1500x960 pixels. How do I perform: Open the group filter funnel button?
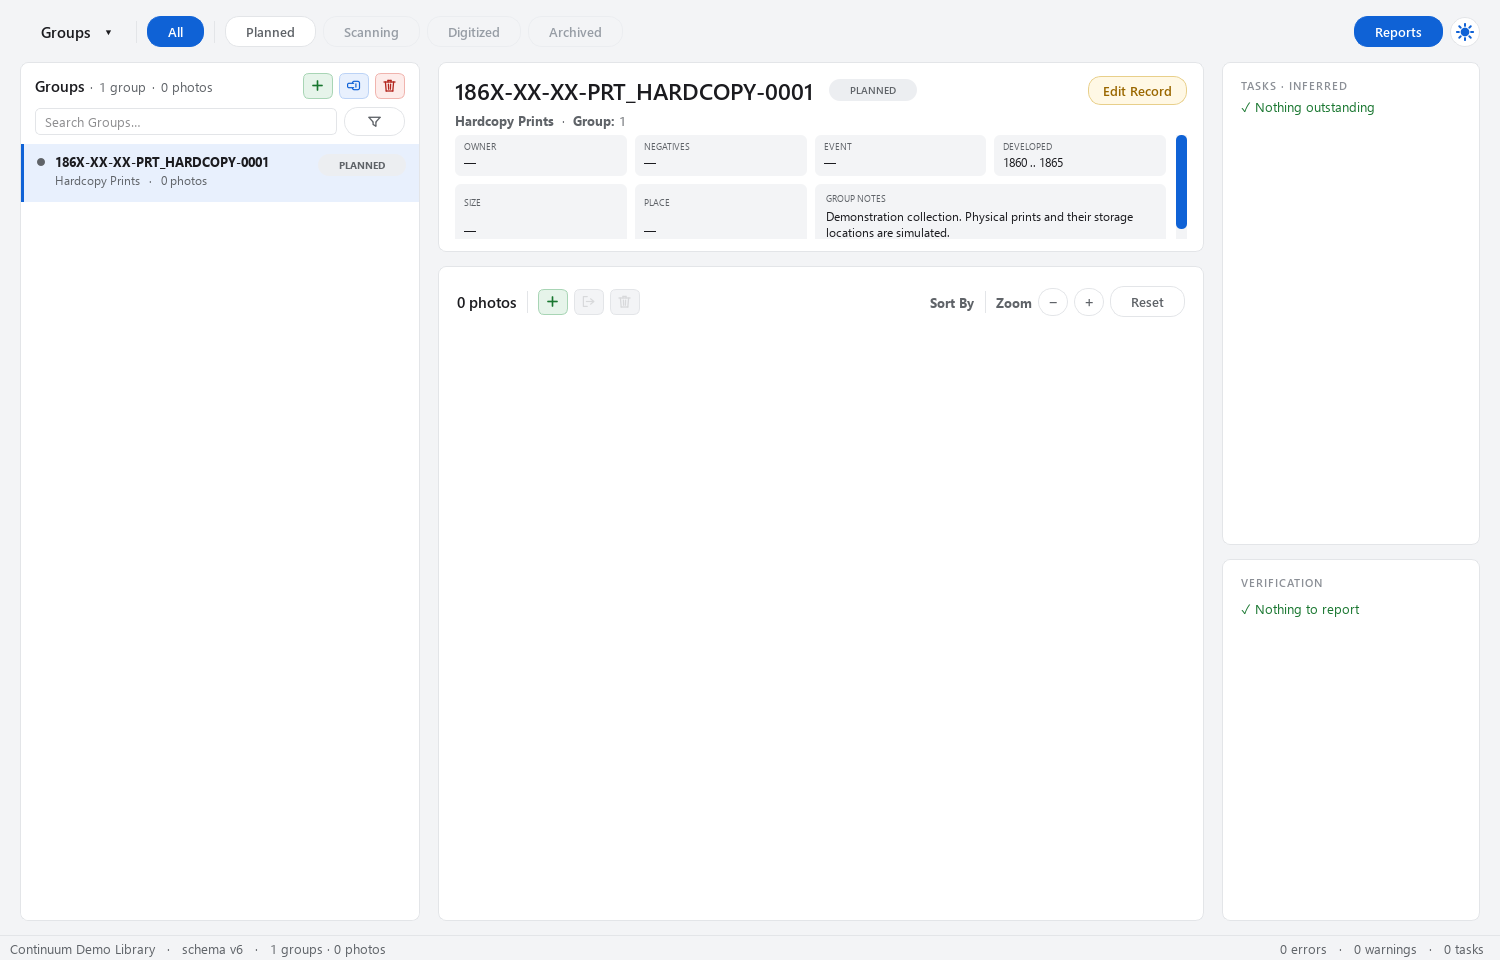(x=374, y=122)
